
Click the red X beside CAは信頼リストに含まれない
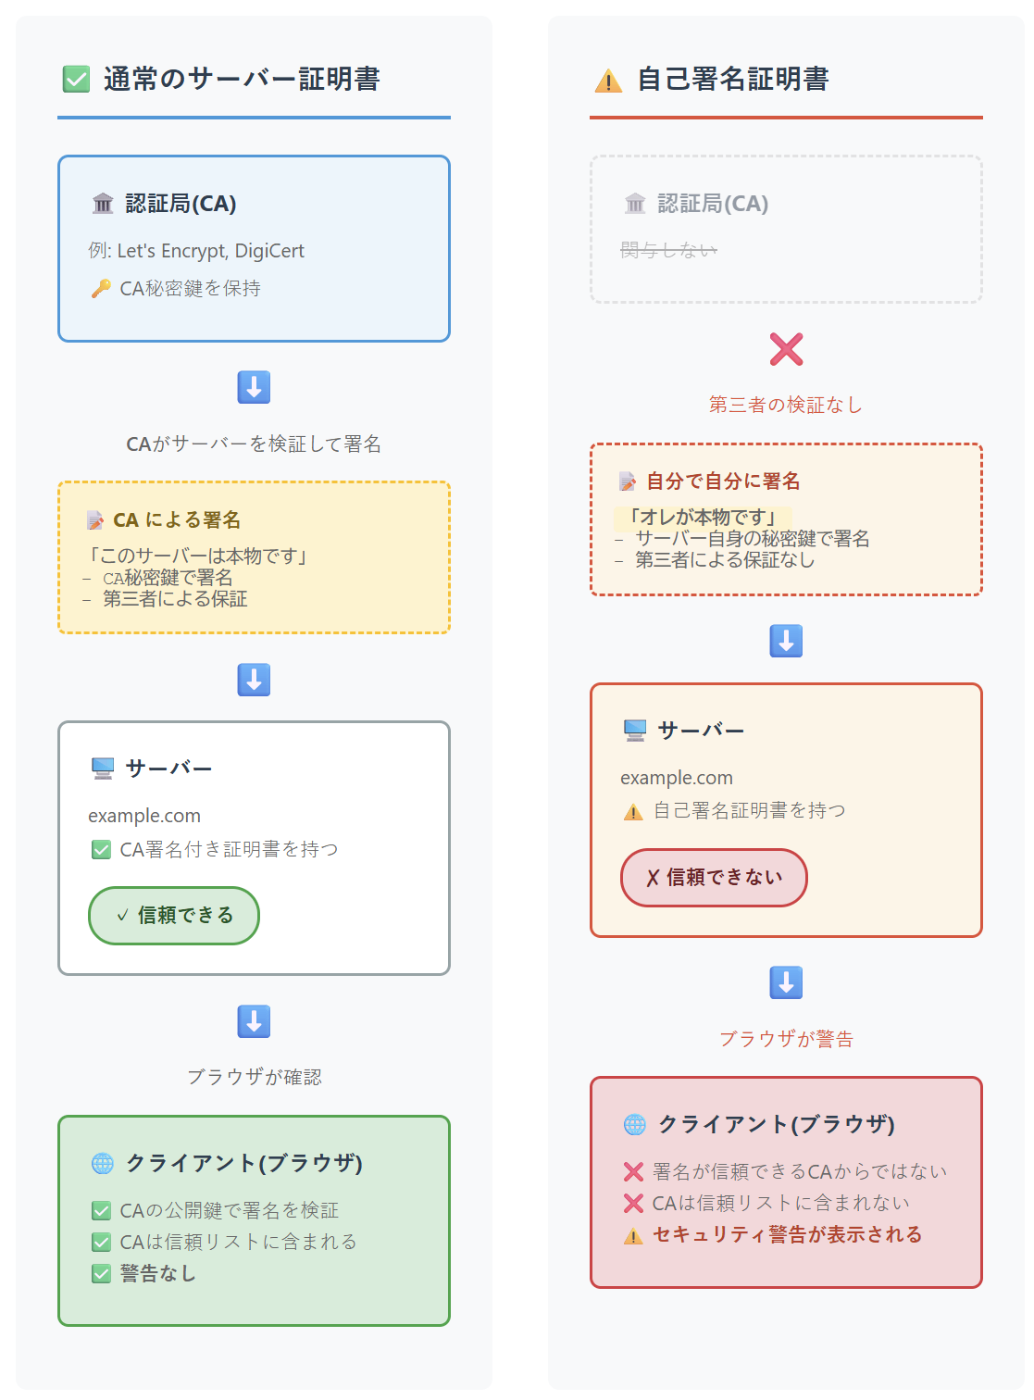coord(633,1203)
